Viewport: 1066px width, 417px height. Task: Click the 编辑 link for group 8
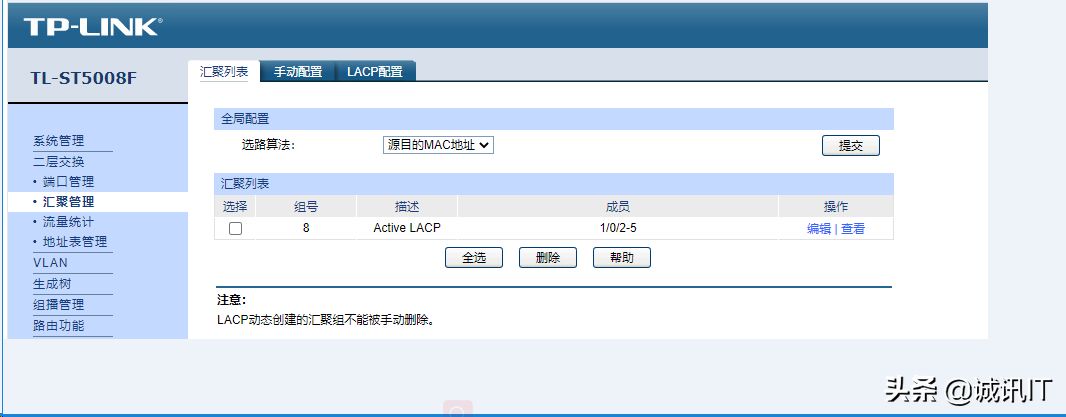click(818, 229)
